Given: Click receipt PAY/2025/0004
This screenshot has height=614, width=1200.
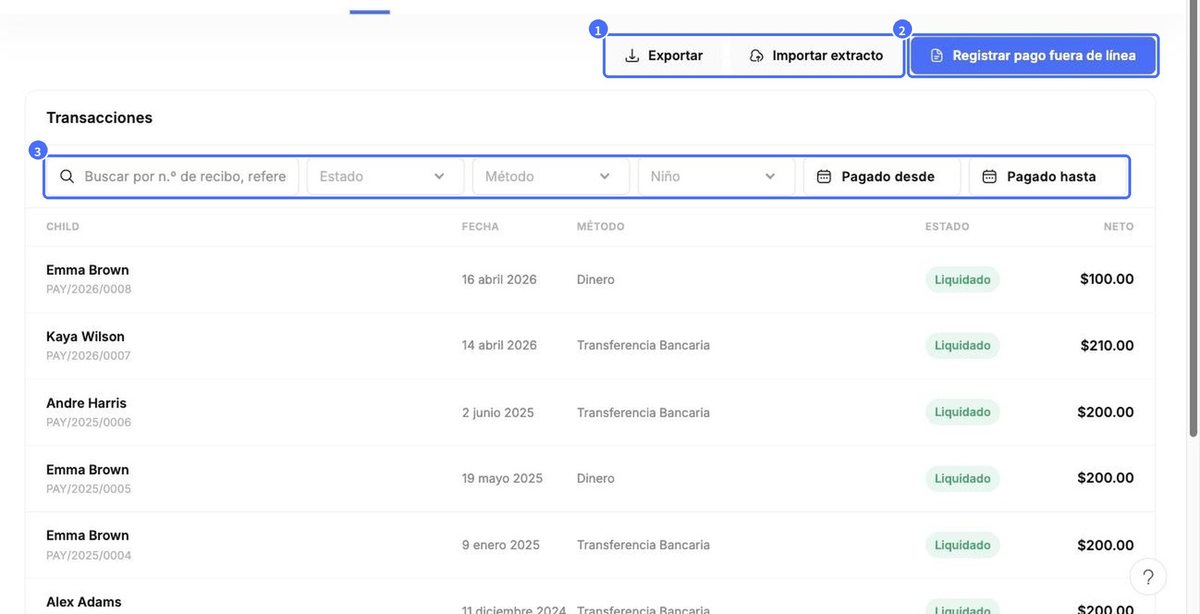Looking at the screenshot, I should tap(88, 555).
